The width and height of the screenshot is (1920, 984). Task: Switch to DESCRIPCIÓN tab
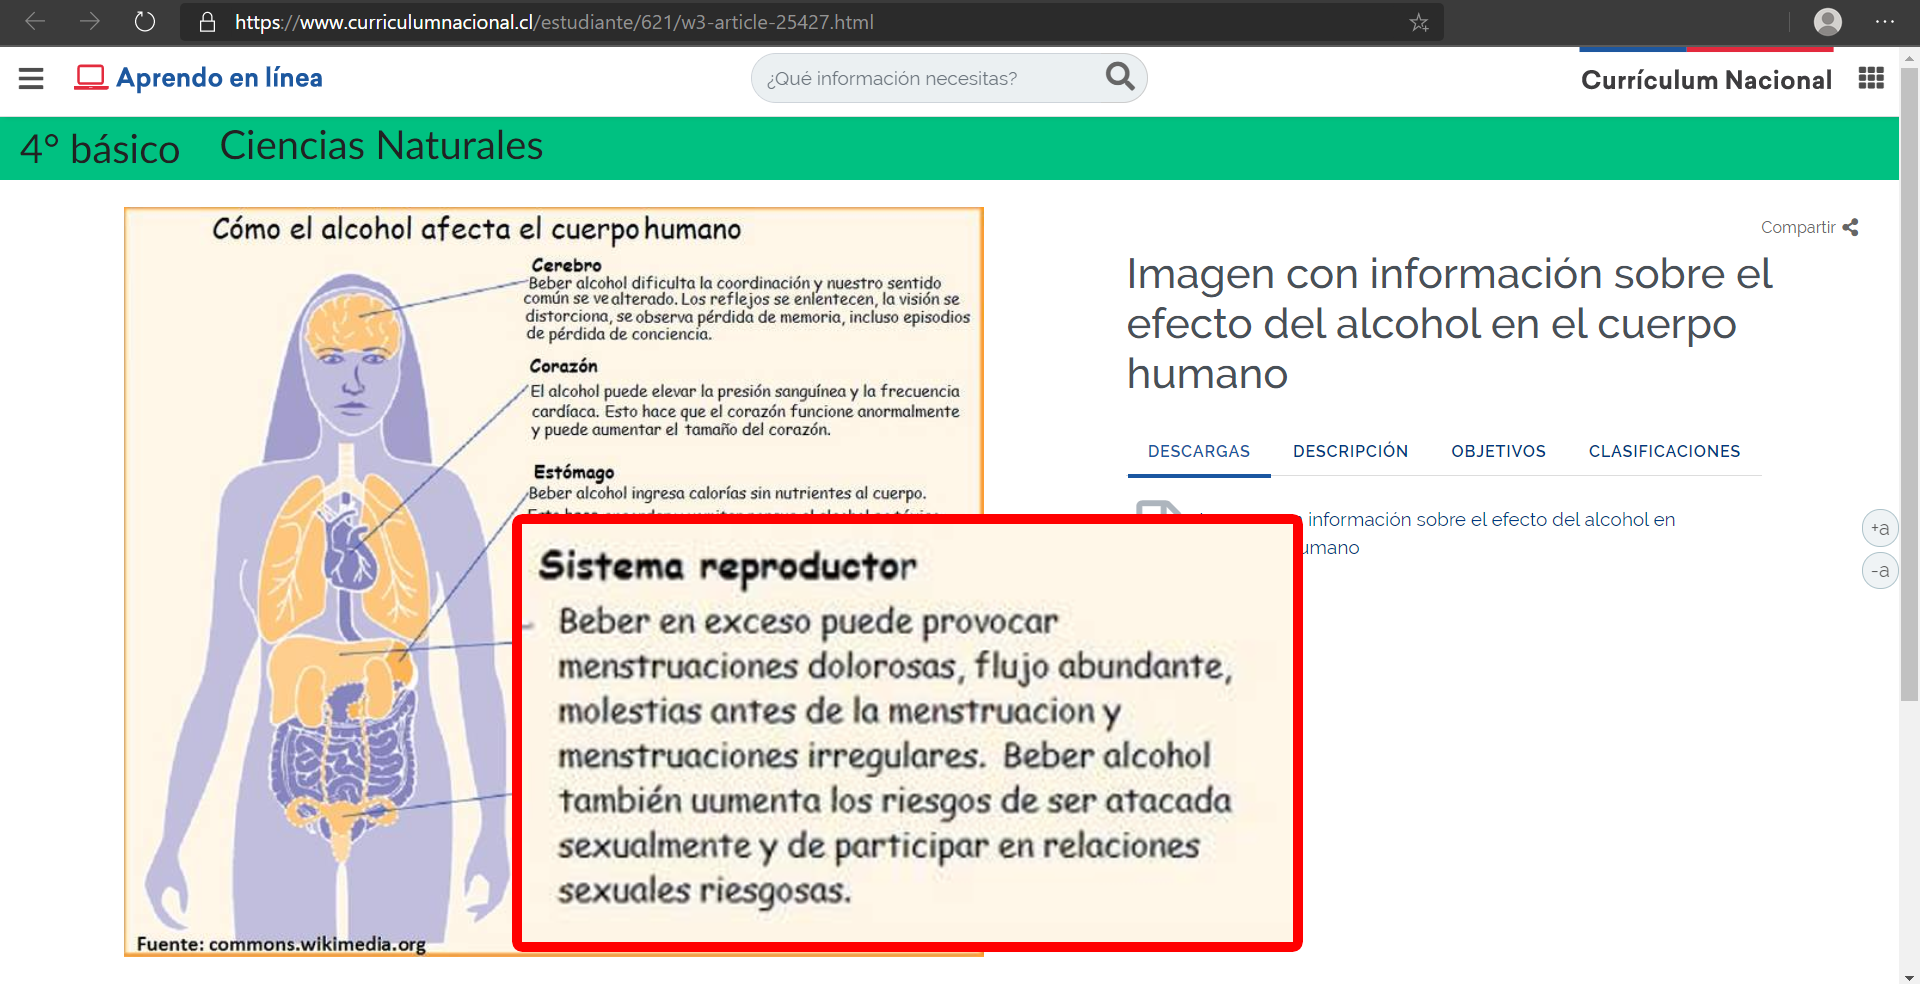[x=1350, y=452]
